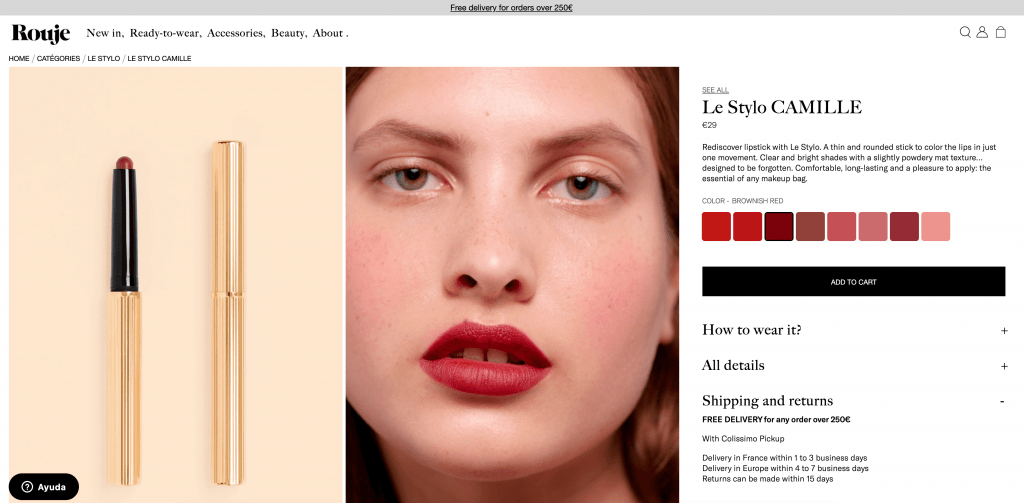
Task: Click the Le Stylo CAMILLE product title
Action: (x=782, y=107)
